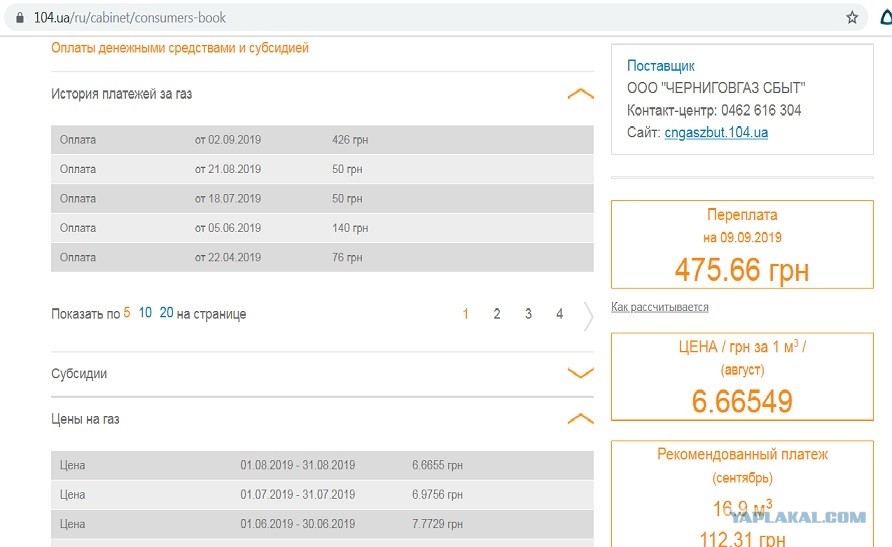Bookmark this page with the star icon
892x547 pixels.
[852, 18]
